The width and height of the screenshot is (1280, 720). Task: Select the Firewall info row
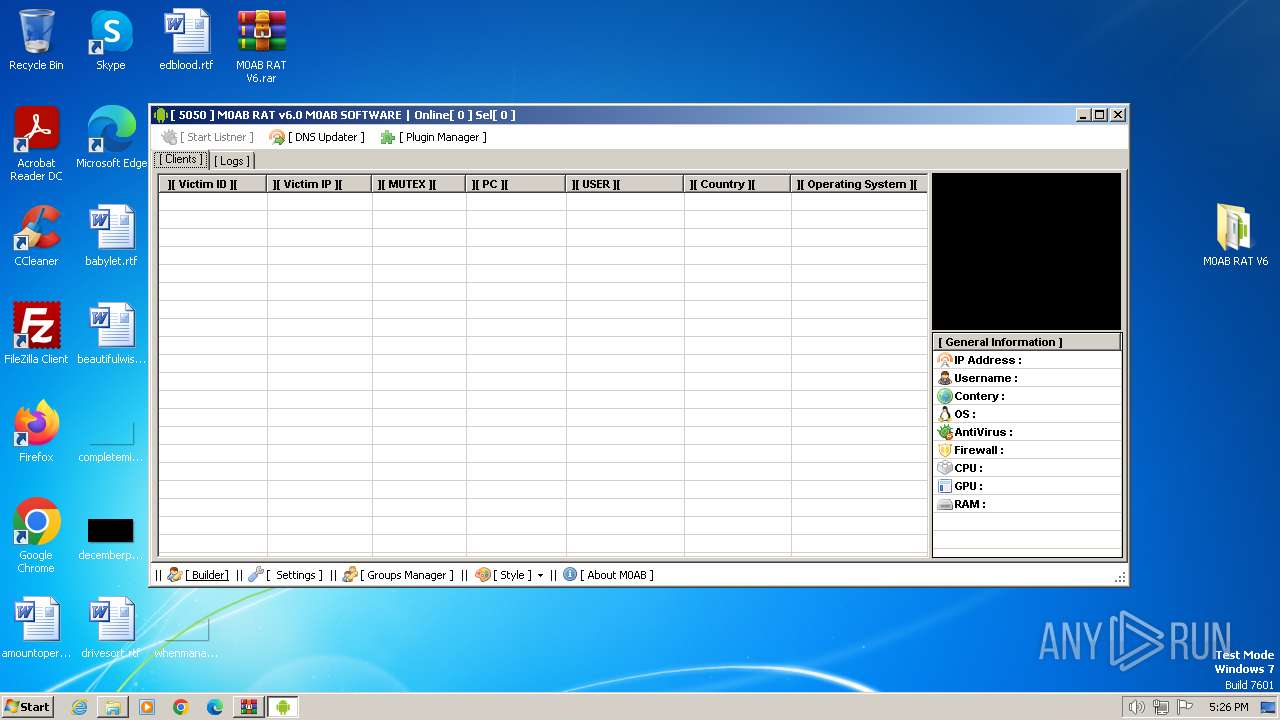(x=1027, y=450)
